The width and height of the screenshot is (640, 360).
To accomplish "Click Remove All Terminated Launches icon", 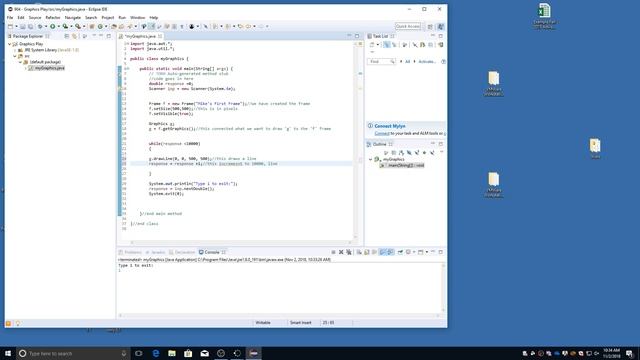I will 349,252.
